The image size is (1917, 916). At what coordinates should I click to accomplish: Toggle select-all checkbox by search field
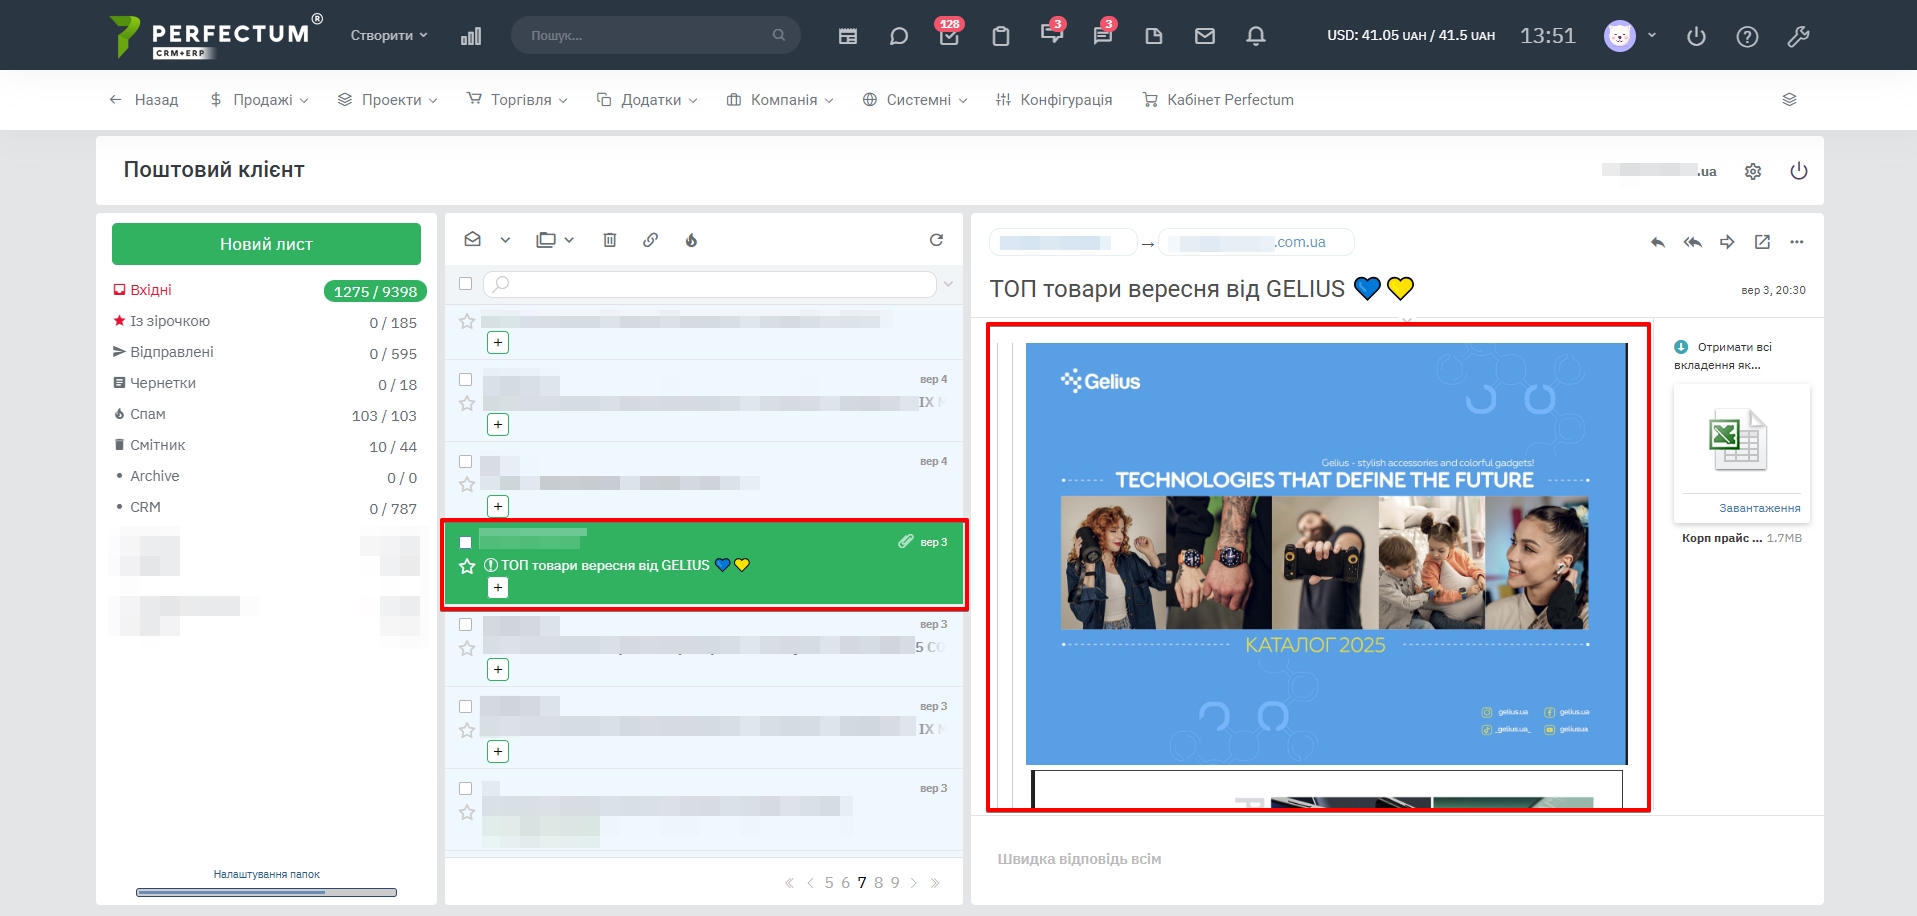coord(465,284)
